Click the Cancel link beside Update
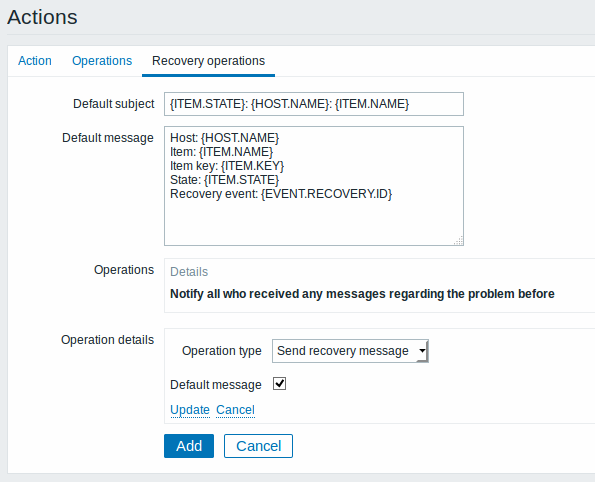The width and height of the screenshot is (595, 482). [x=235, y=410]
